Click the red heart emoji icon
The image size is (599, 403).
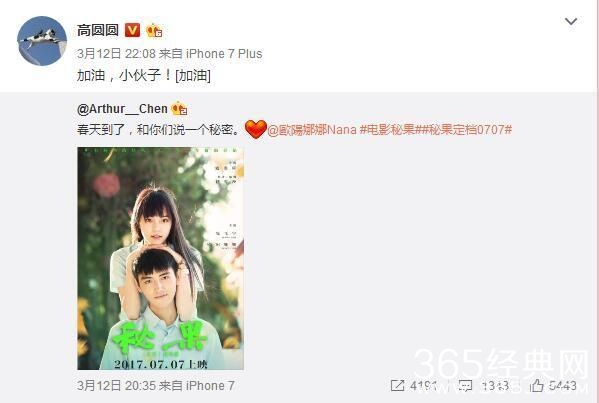click(256, 129)
